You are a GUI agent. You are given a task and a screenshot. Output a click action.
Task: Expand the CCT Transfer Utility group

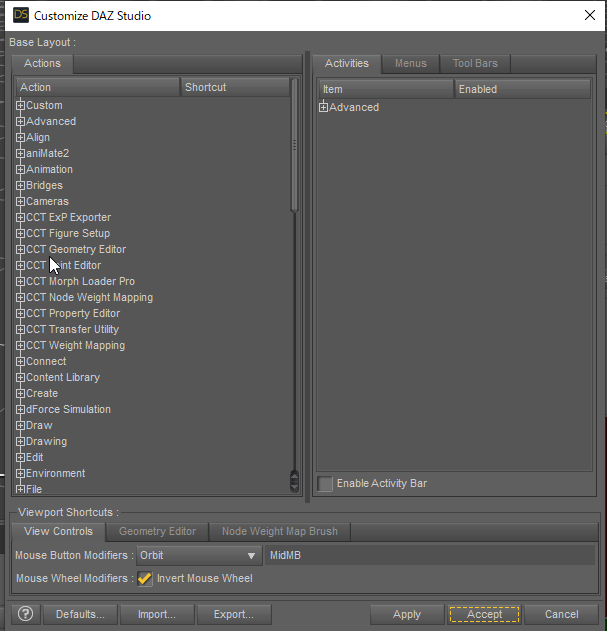20,330
